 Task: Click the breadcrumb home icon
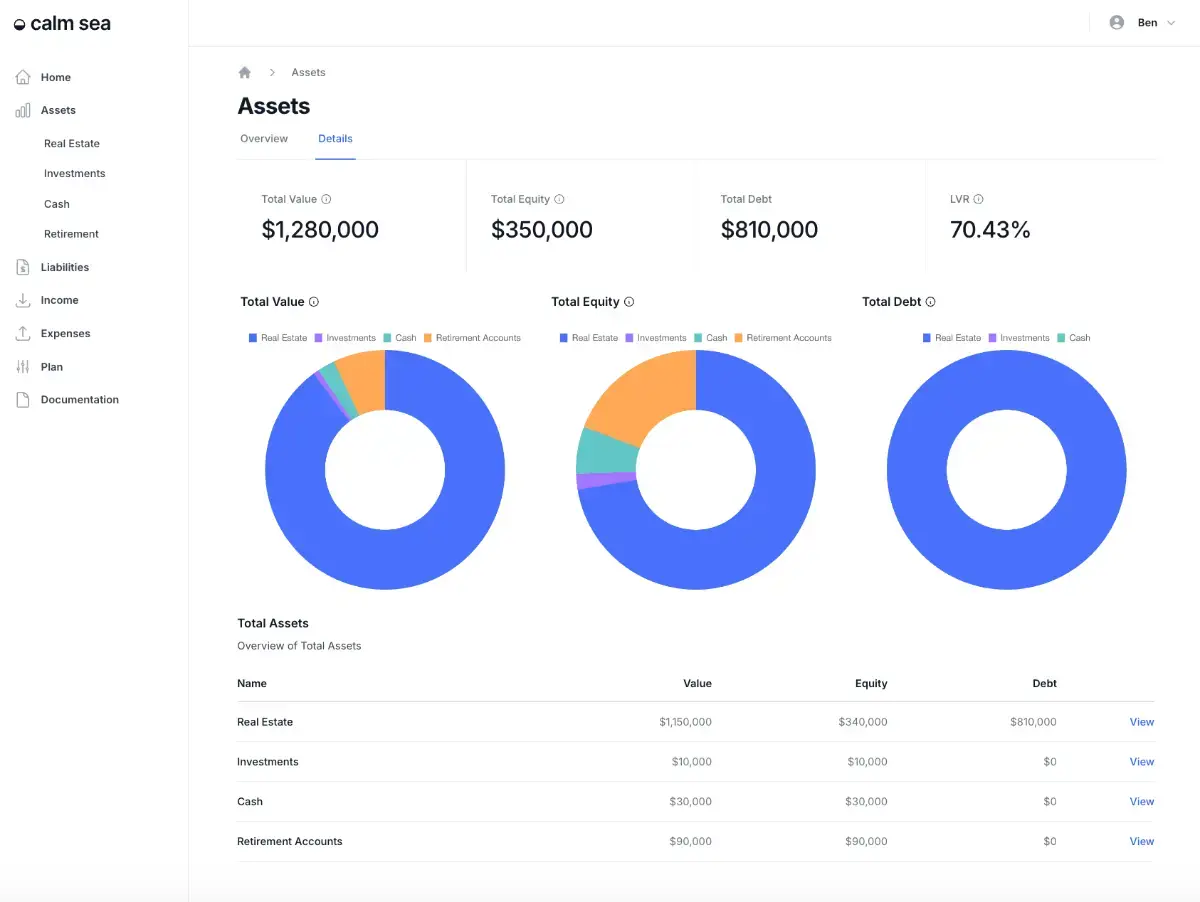point(245,73)
